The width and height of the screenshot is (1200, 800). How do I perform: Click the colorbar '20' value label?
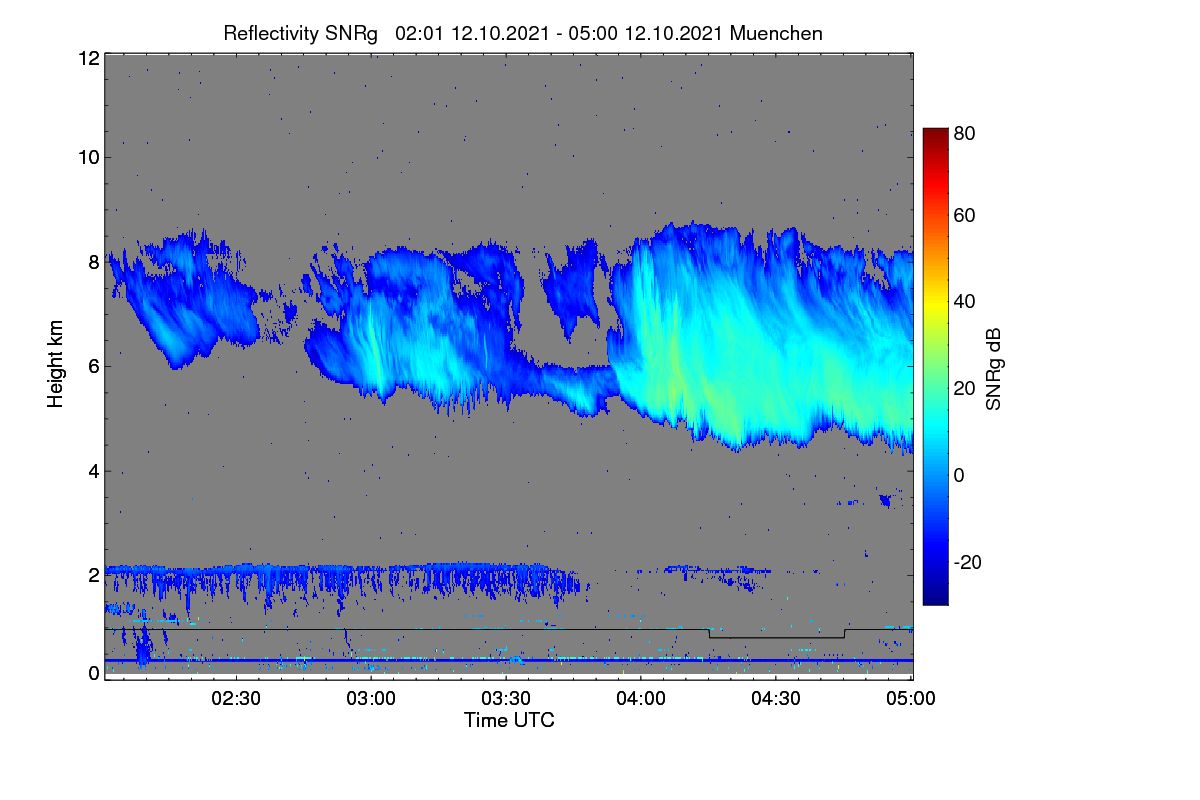(964, 389)
